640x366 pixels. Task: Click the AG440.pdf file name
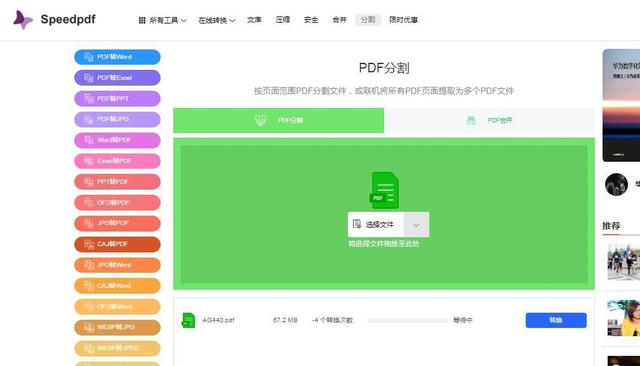click(218, 320)
